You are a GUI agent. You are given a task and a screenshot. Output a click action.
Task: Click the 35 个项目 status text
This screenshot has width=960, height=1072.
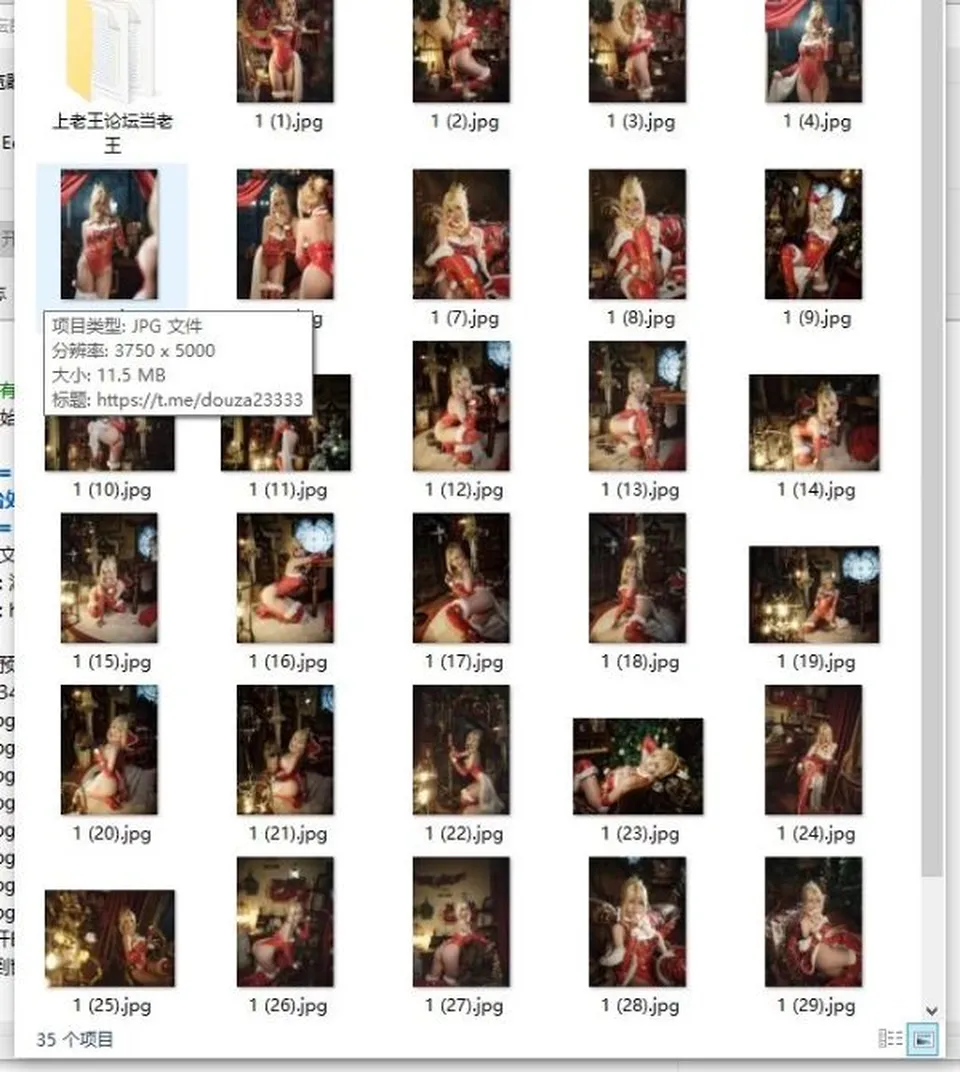pyautogui.click(x=75, y=1040)
